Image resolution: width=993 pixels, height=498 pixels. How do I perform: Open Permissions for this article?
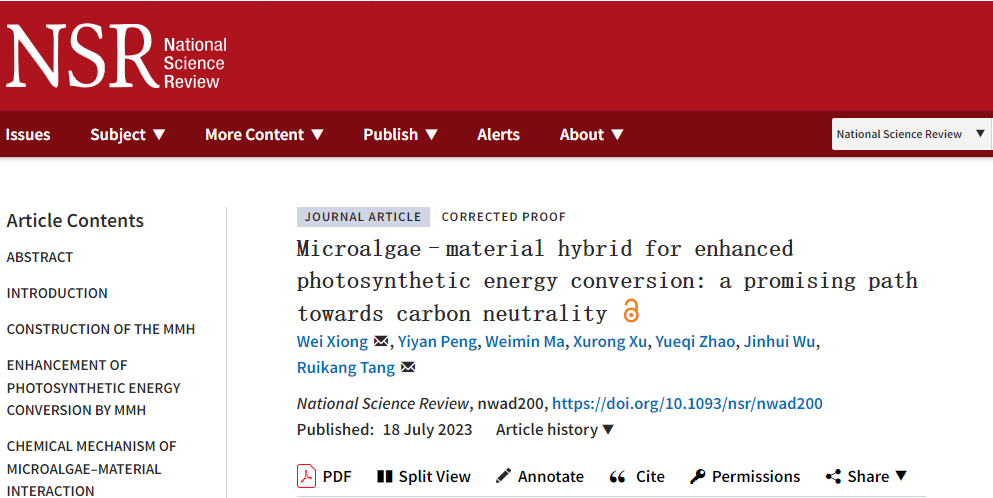tap(745, 476)
